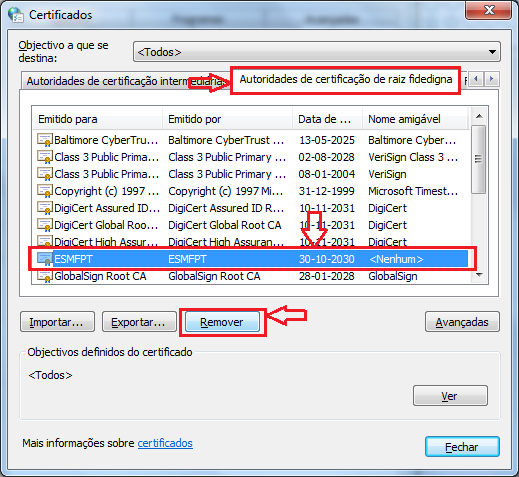519x477 pixels.
Task: Click the Certificados window title icon
Action: (16, 15)
